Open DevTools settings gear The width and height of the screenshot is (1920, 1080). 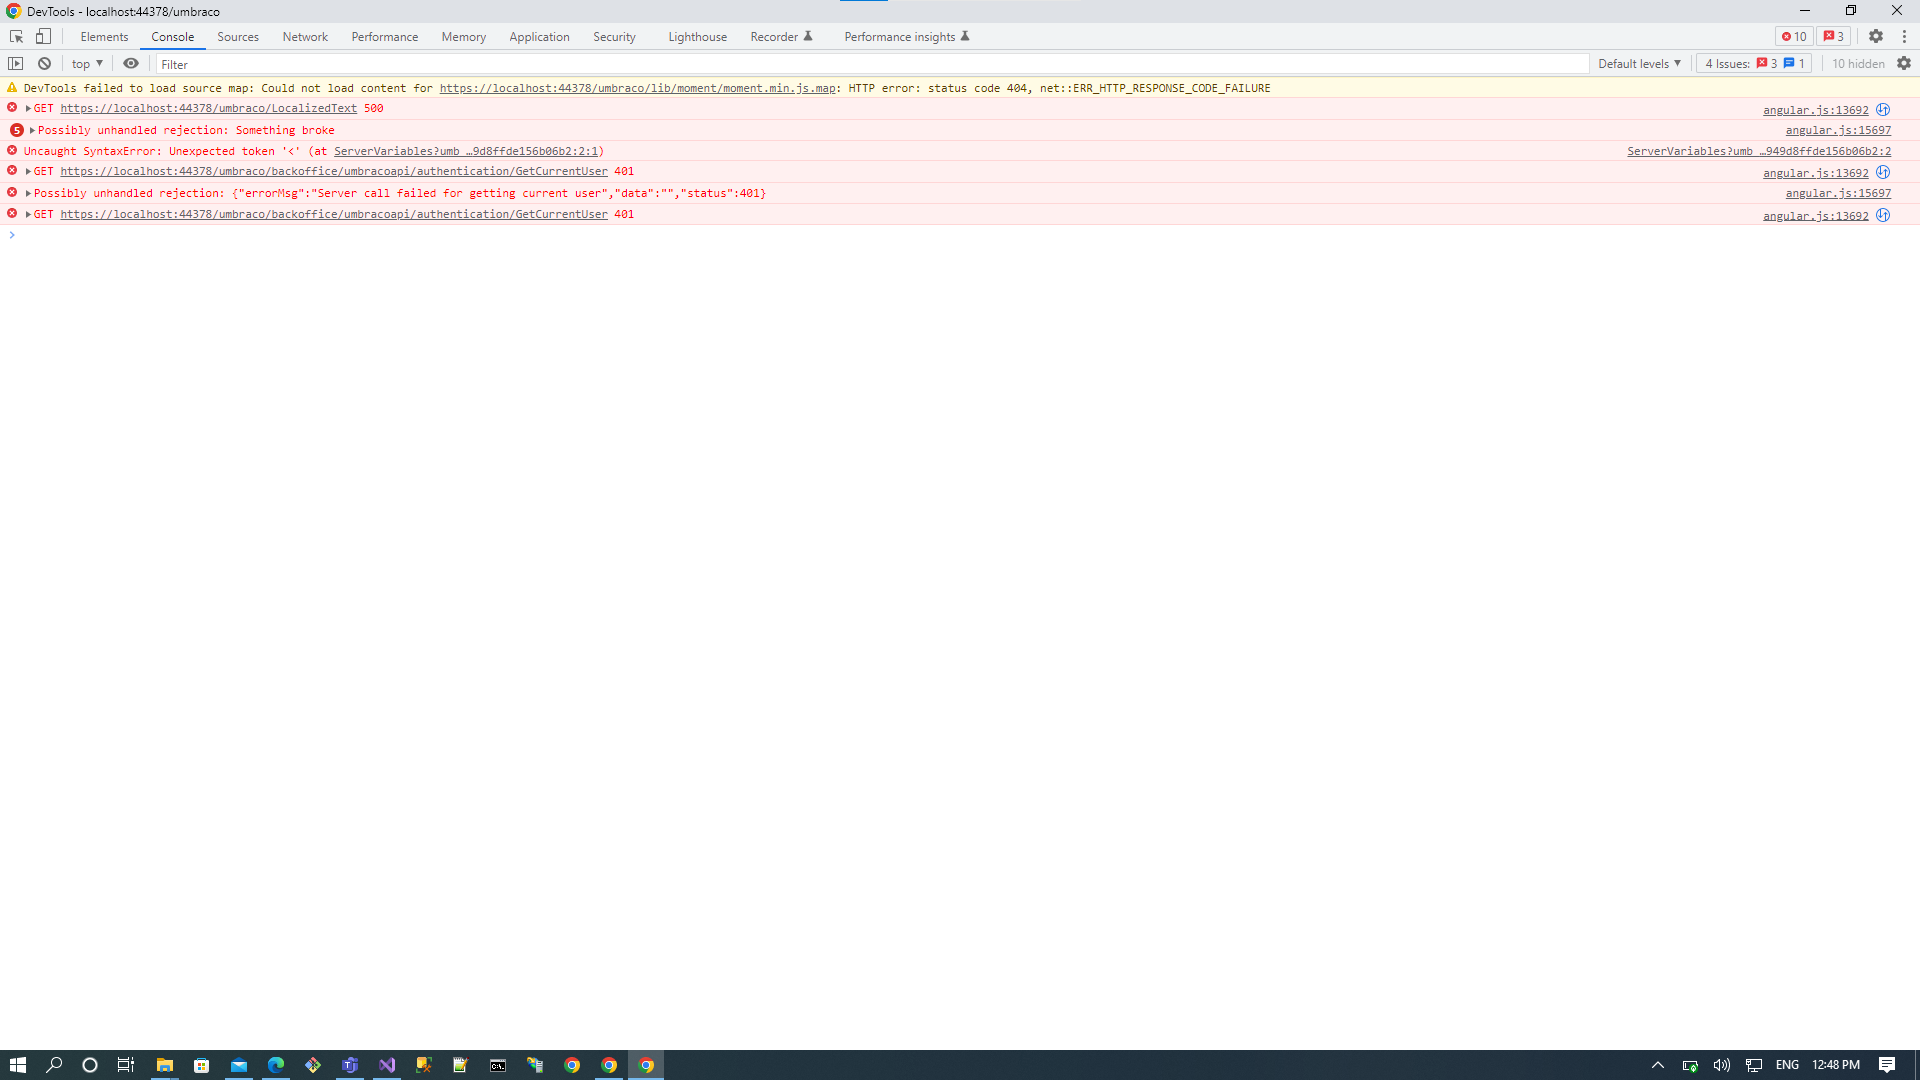pos(1876,36)
